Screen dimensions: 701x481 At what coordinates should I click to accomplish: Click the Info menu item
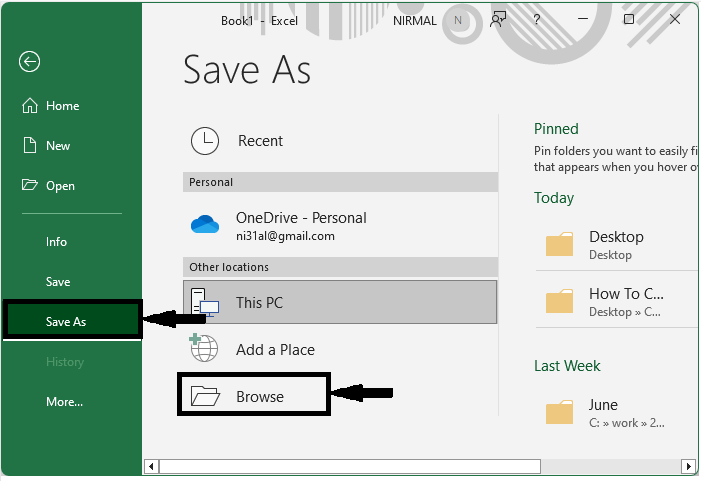[56, 242]
